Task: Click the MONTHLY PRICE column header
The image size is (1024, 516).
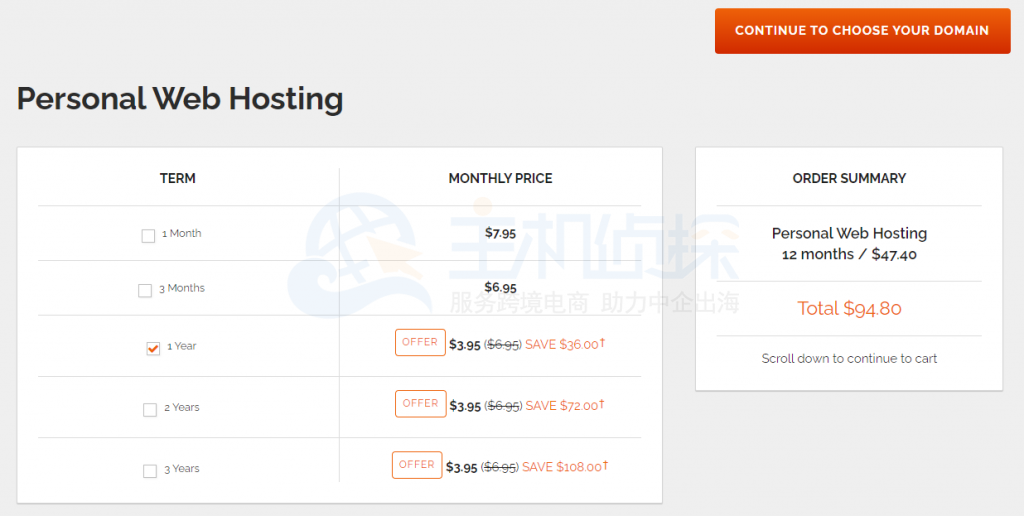Action: (500, 178)
